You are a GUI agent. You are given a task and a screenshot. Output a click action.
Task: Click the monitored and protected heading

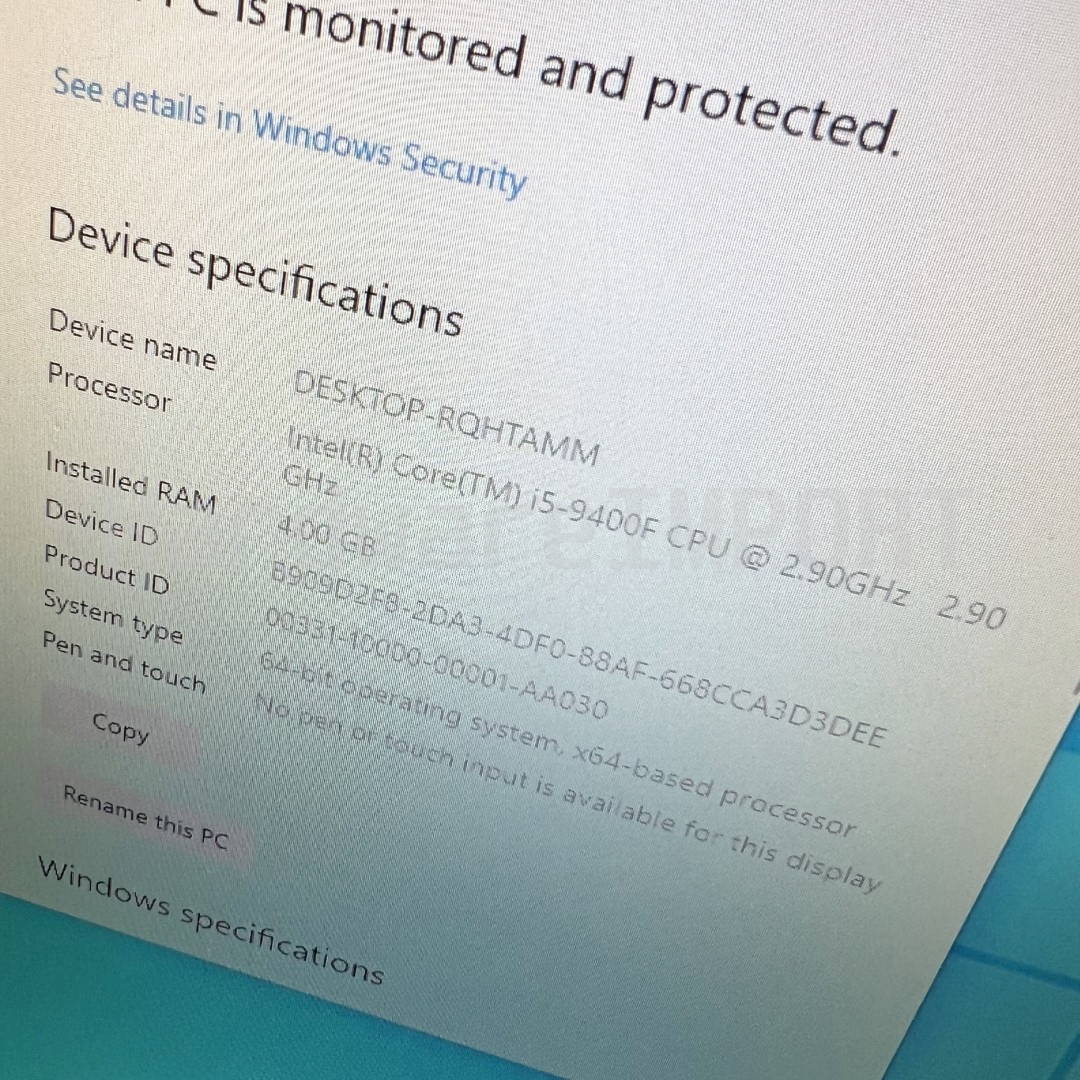592,76
